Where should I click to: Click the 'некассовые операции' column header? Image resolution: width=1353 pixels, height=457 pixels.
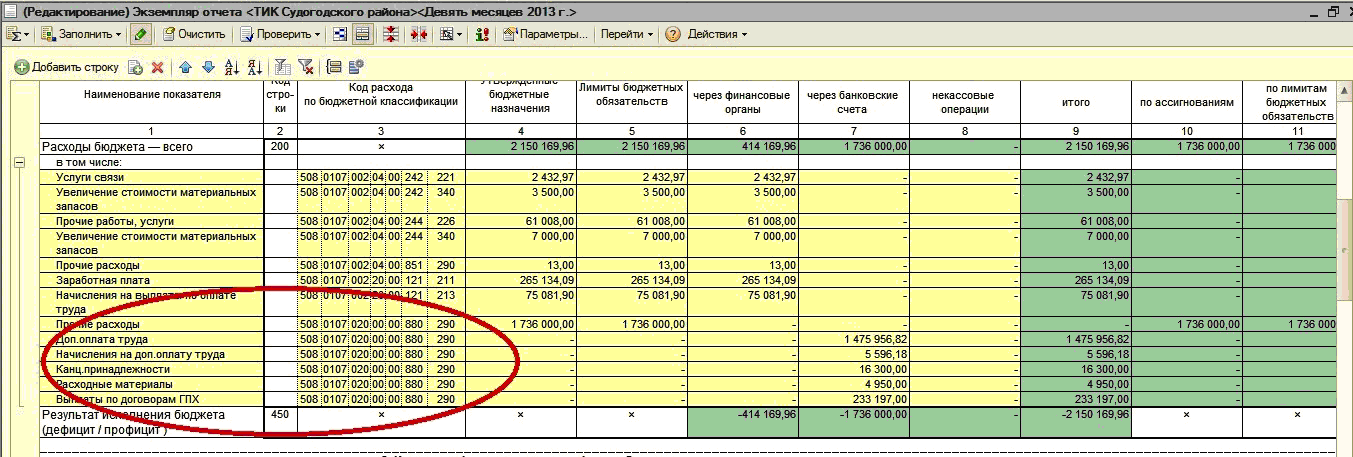click(x=965, y=102)
